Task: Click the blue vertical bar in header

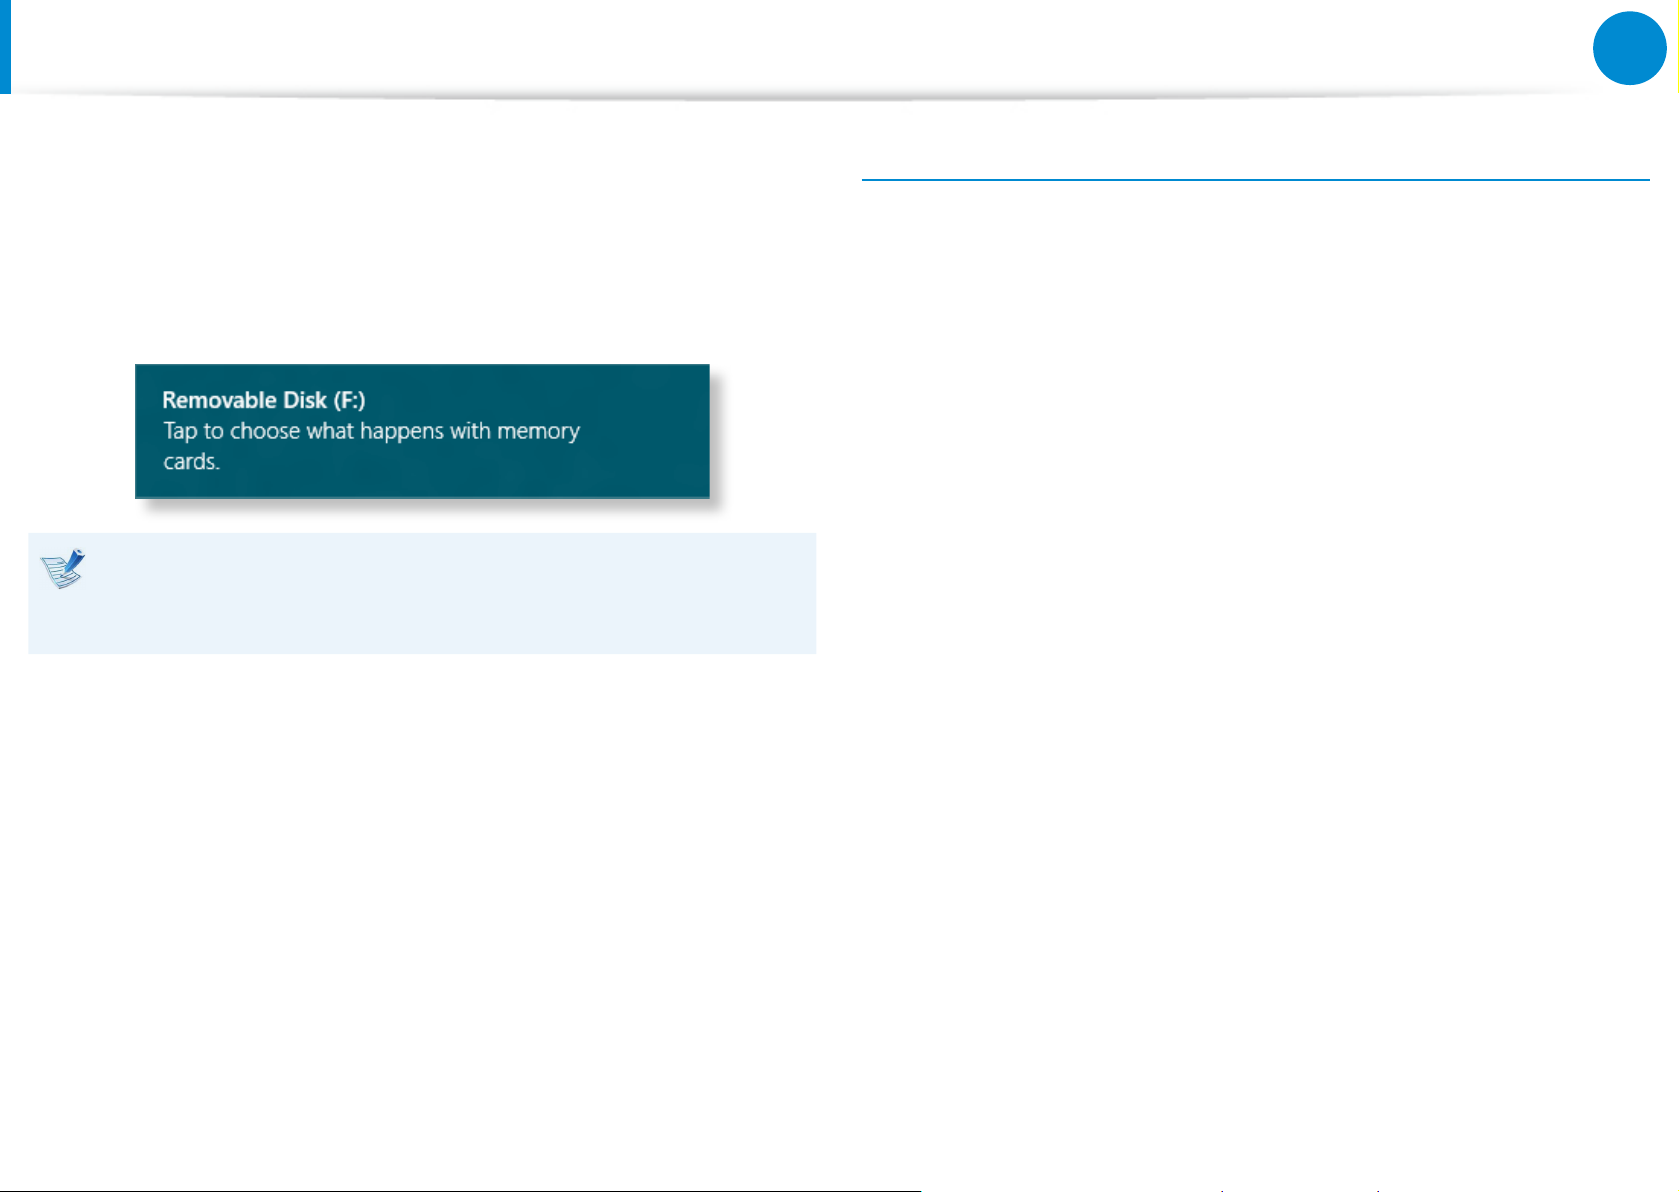Action: (5, 46)
